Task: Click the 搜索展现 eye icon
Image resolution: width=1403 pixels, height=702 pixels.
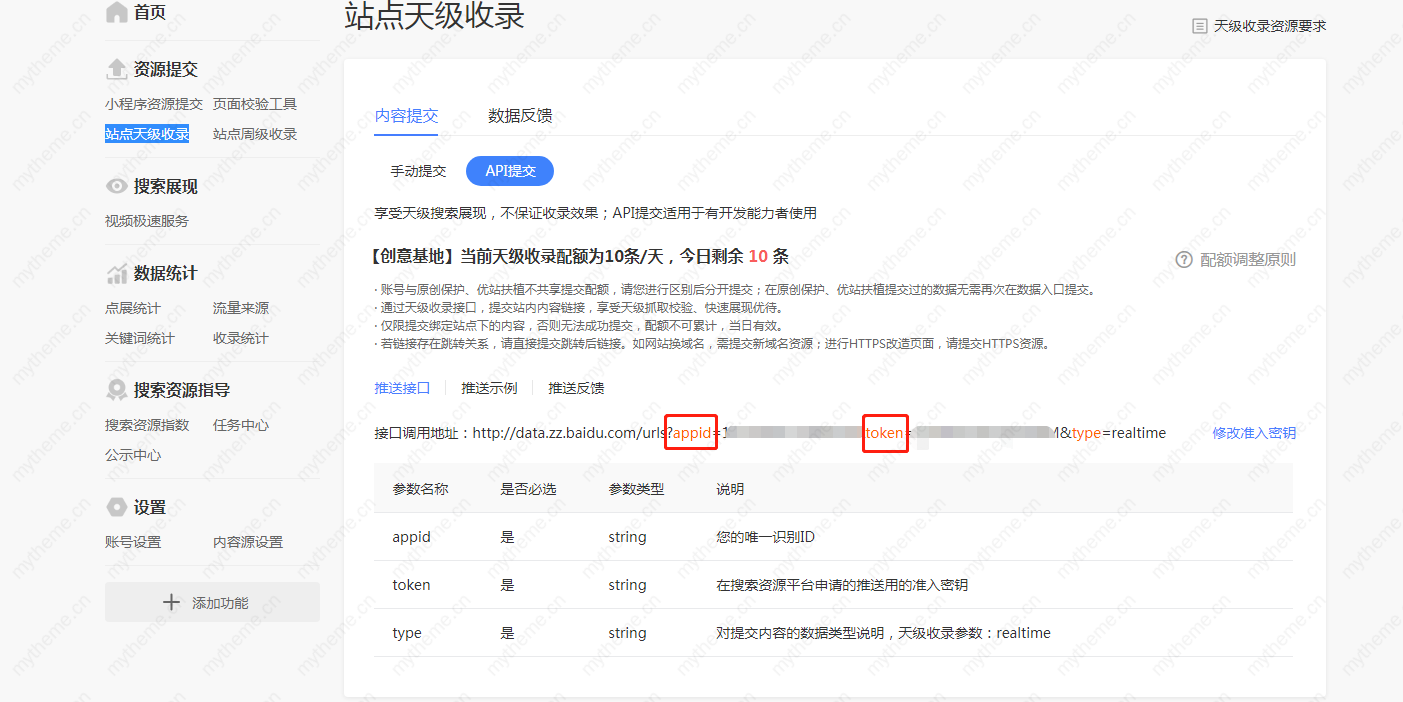Action: 115,184
